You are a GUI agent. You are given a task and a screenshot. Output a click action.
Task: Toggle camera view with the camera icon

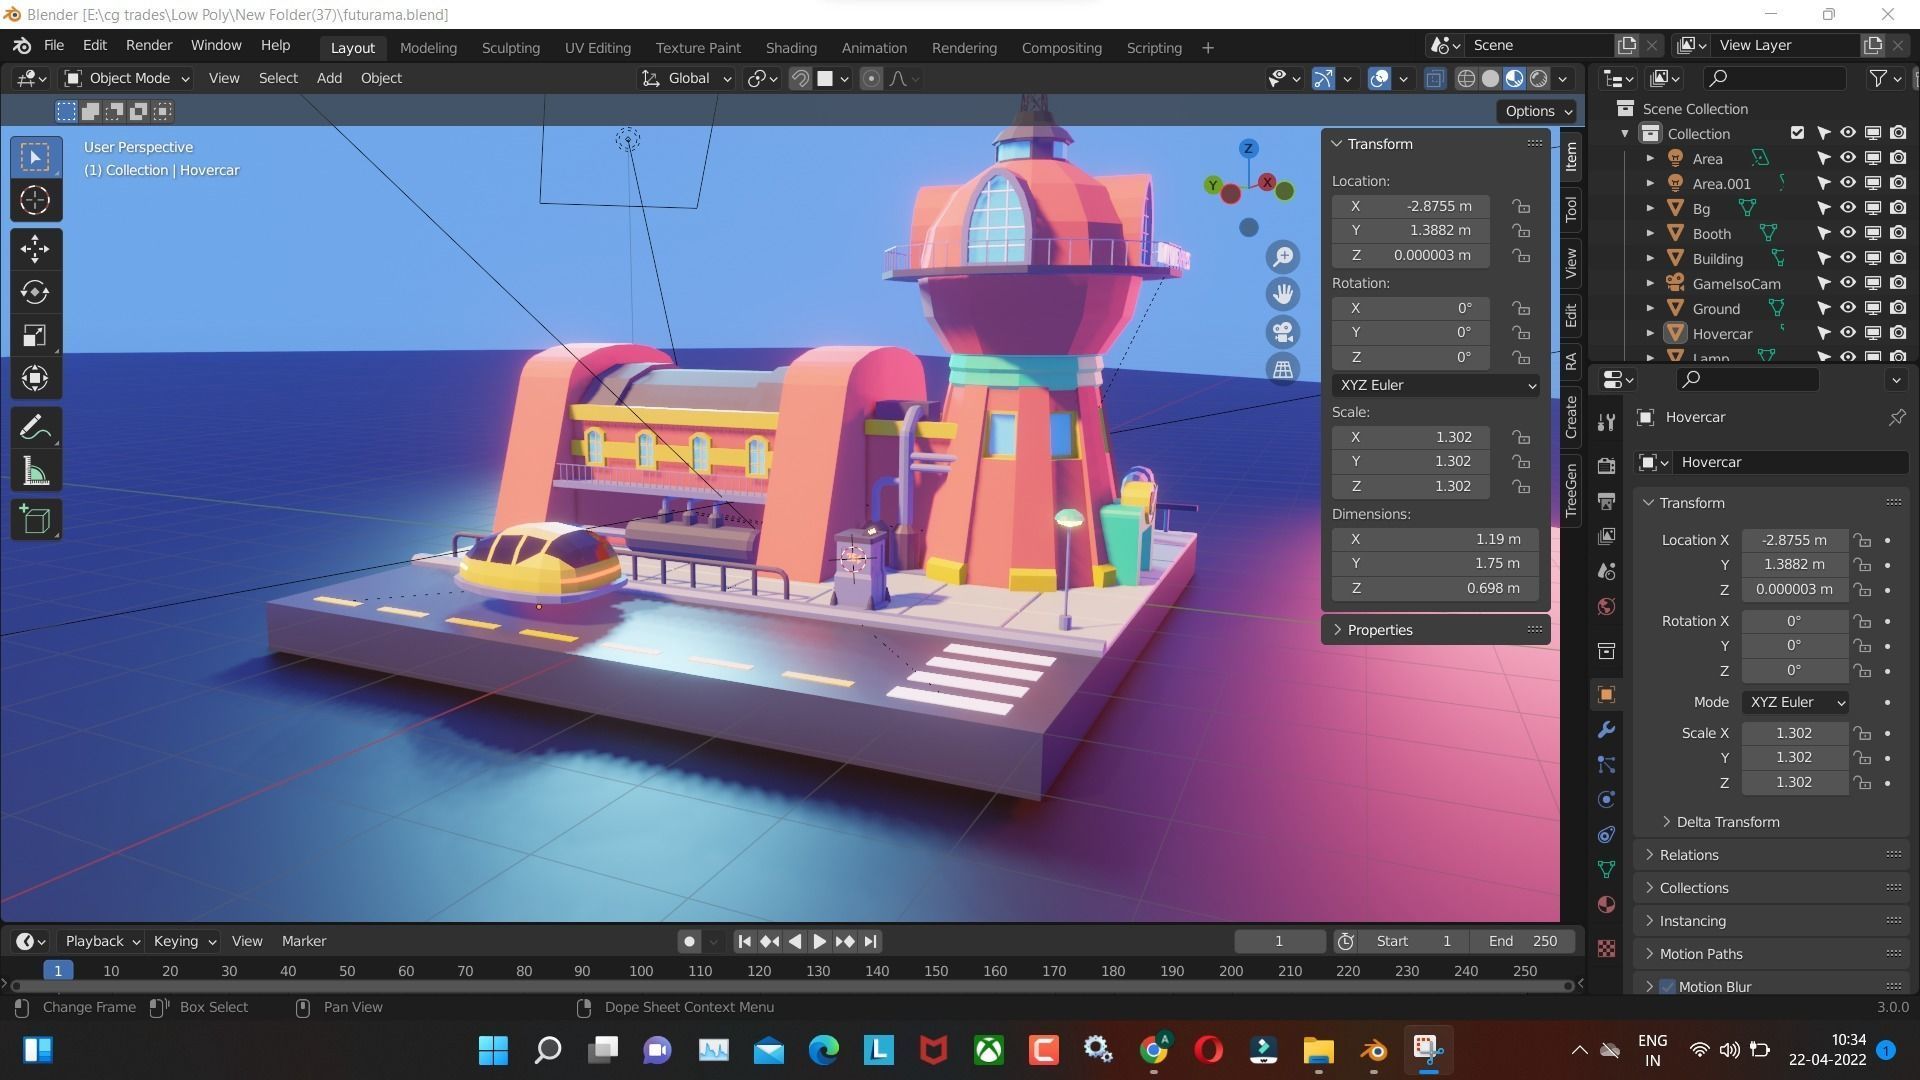(x=1282, y=331)
